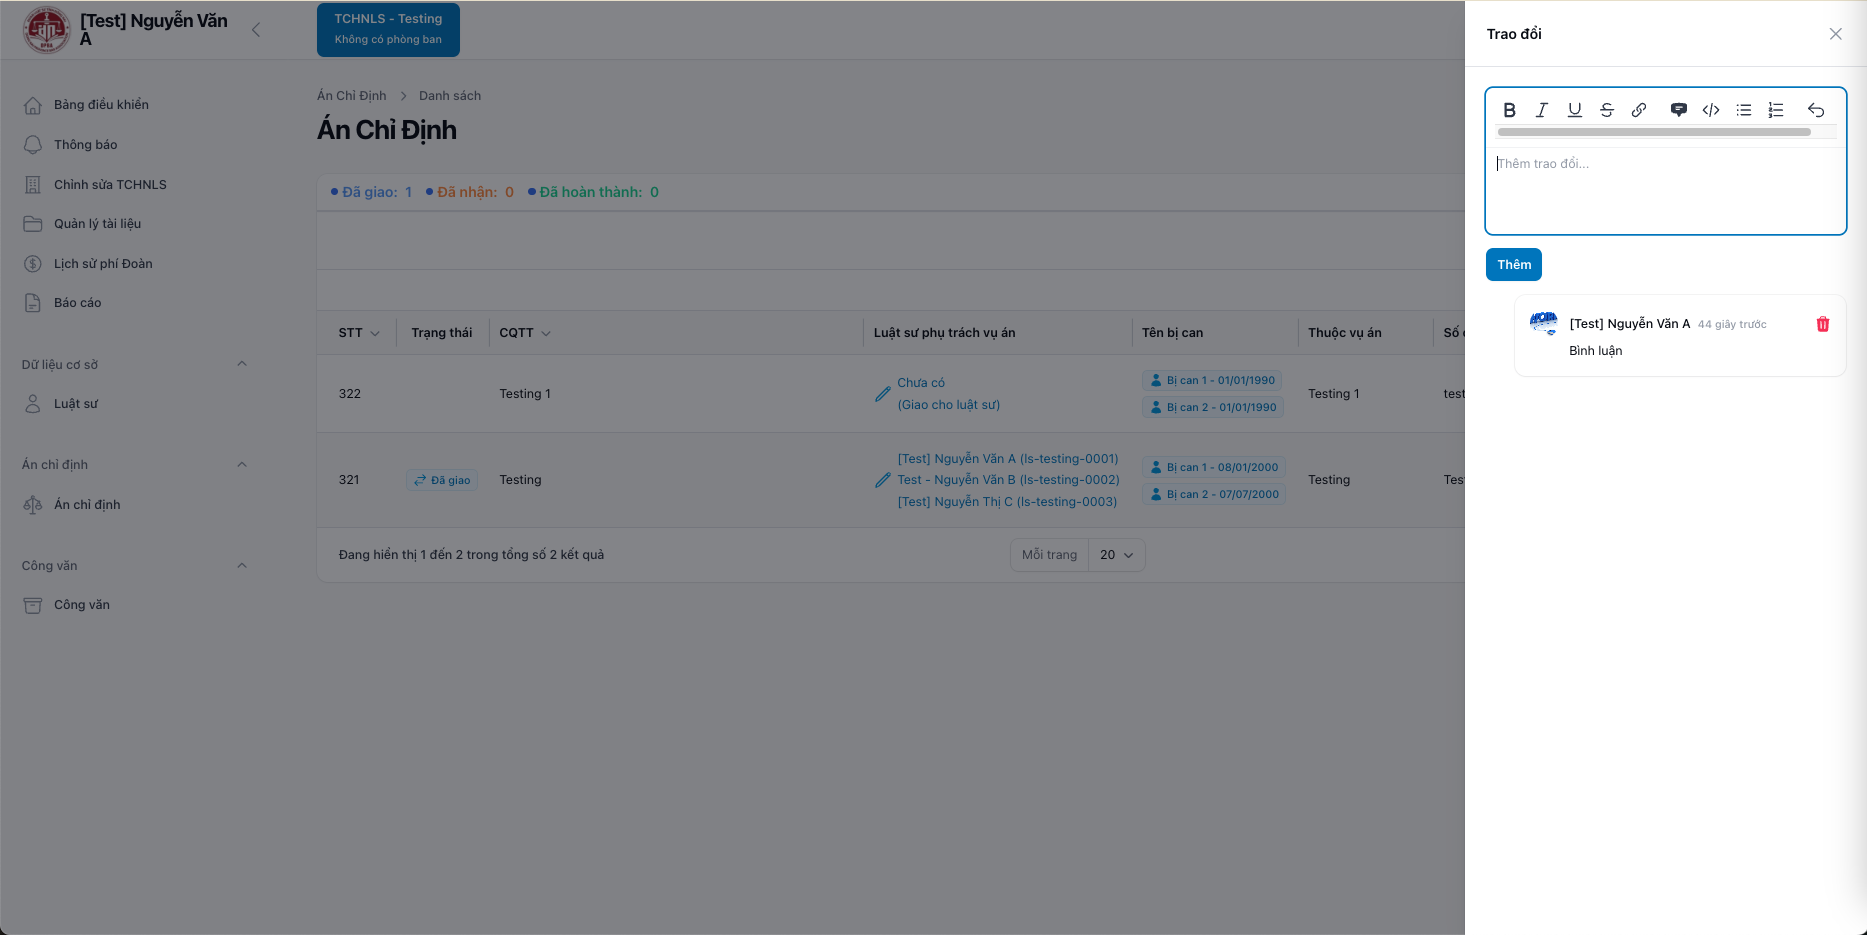Apply italic formatting in the editor
1867x935 pixels.
pyautogui.click(x=1542, y=110)
